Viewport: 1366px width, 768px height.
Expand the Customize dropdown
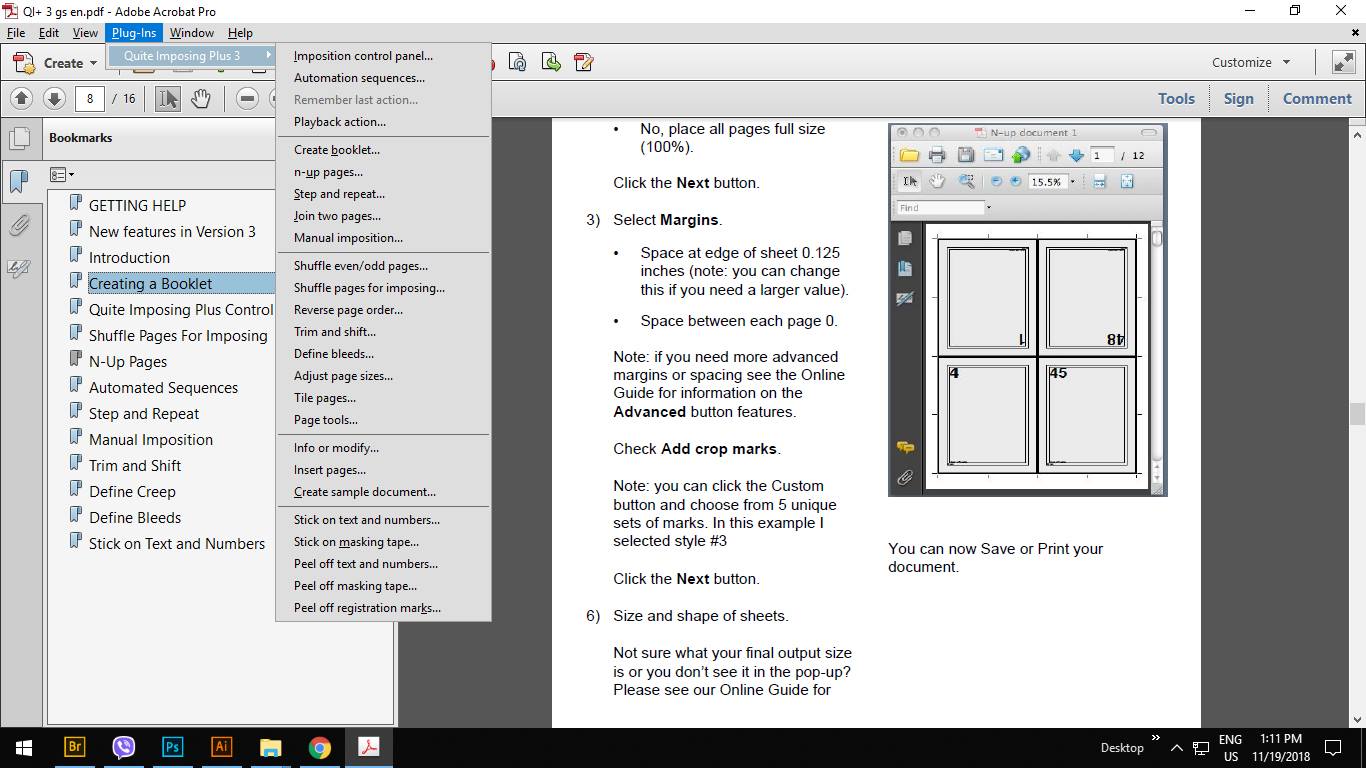[1250, 62]
